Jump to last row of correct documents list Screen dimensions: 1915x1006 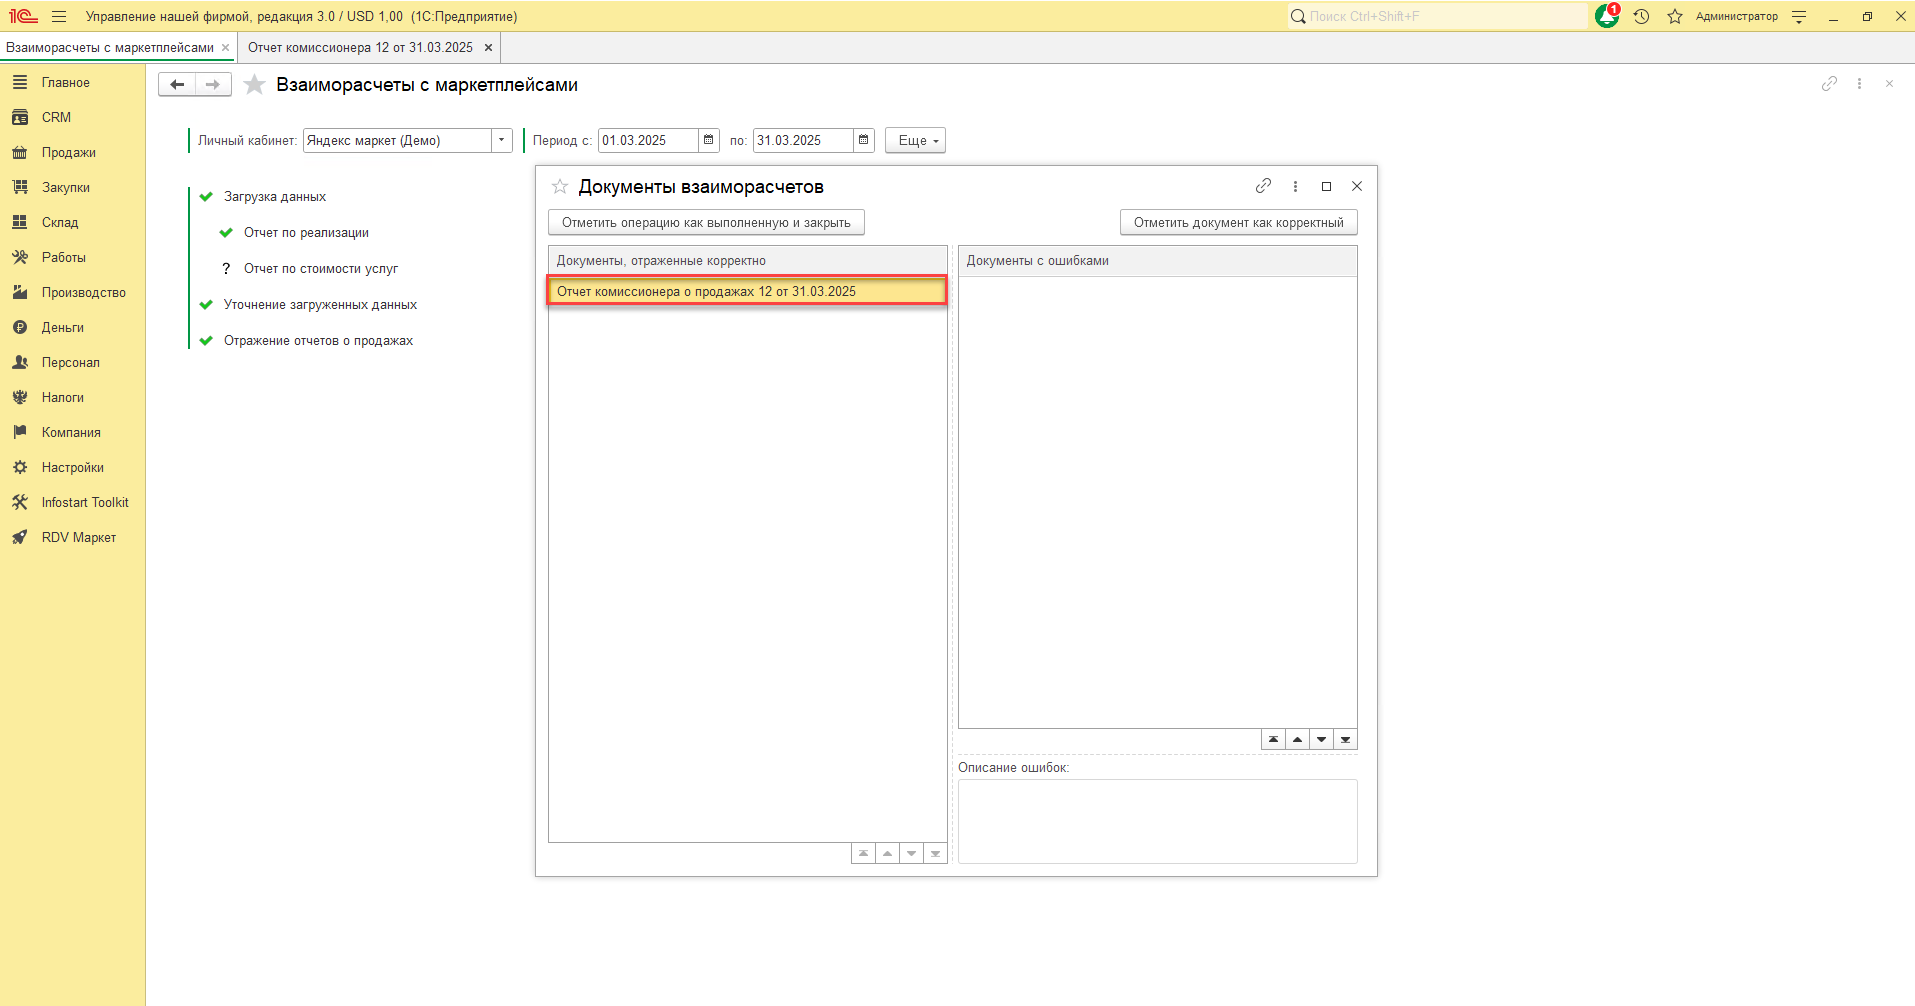click(x=935, y=854)
